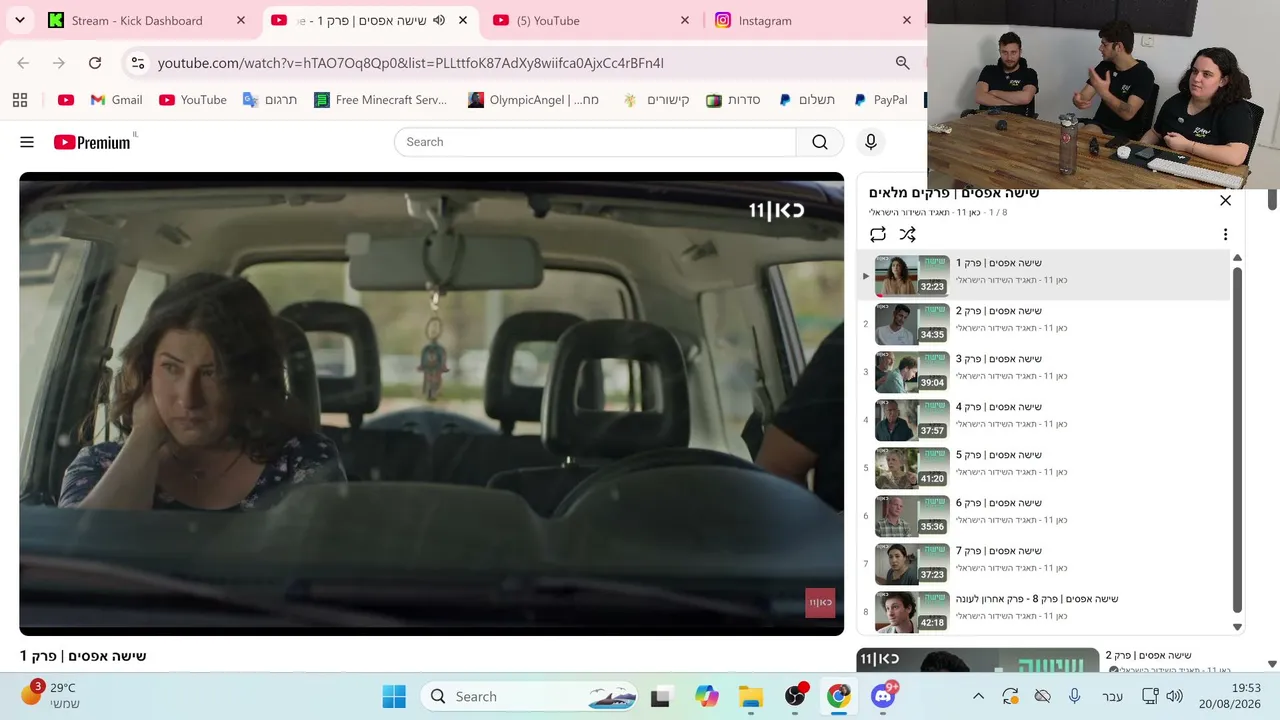The image size is (1280, 720).
Task: Open the תשלום bookmark
Action: click(807, 100)
